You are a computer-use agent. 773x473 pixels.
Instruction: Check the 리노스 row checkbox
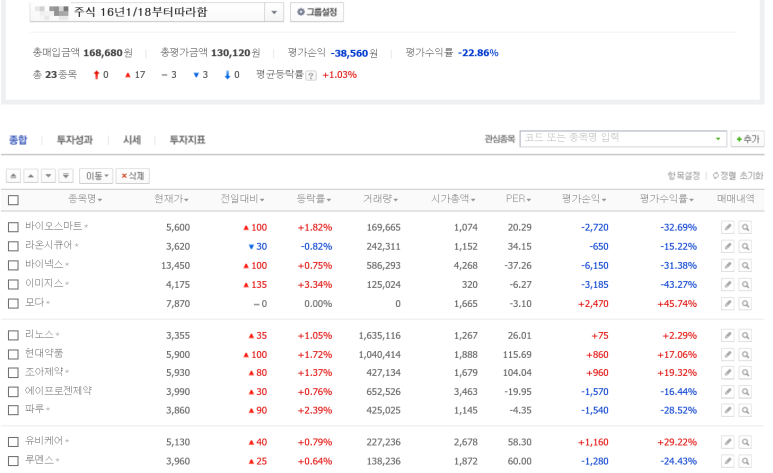pos(13,335)
